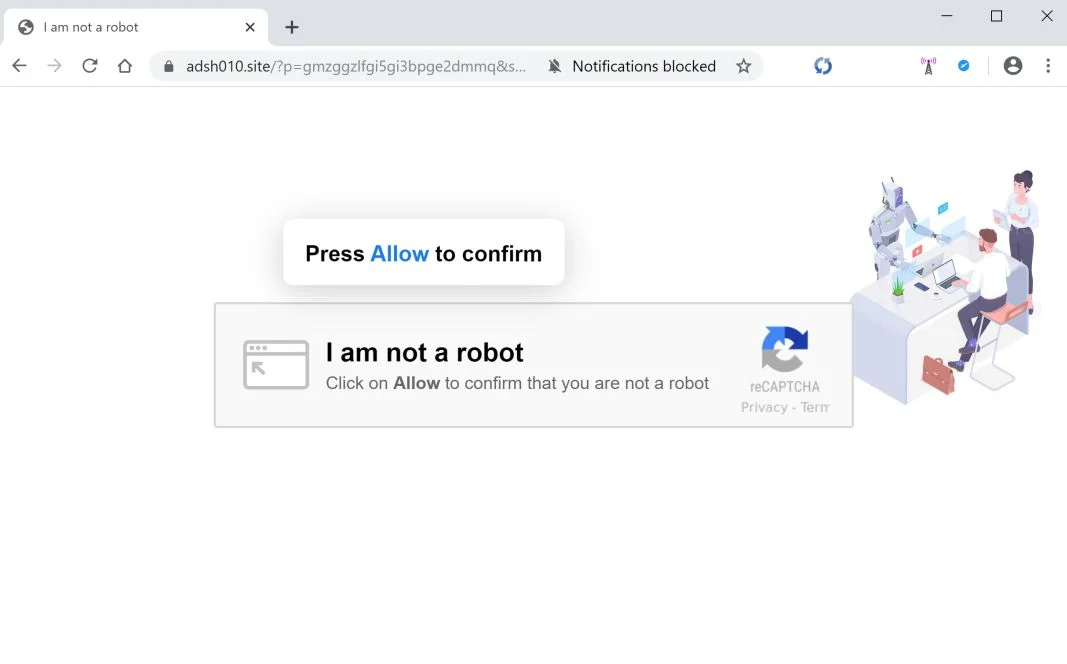Click the browser window icon in captcha box
The width and height of the screenshot is (1067, 664).
tap(276, 365)
